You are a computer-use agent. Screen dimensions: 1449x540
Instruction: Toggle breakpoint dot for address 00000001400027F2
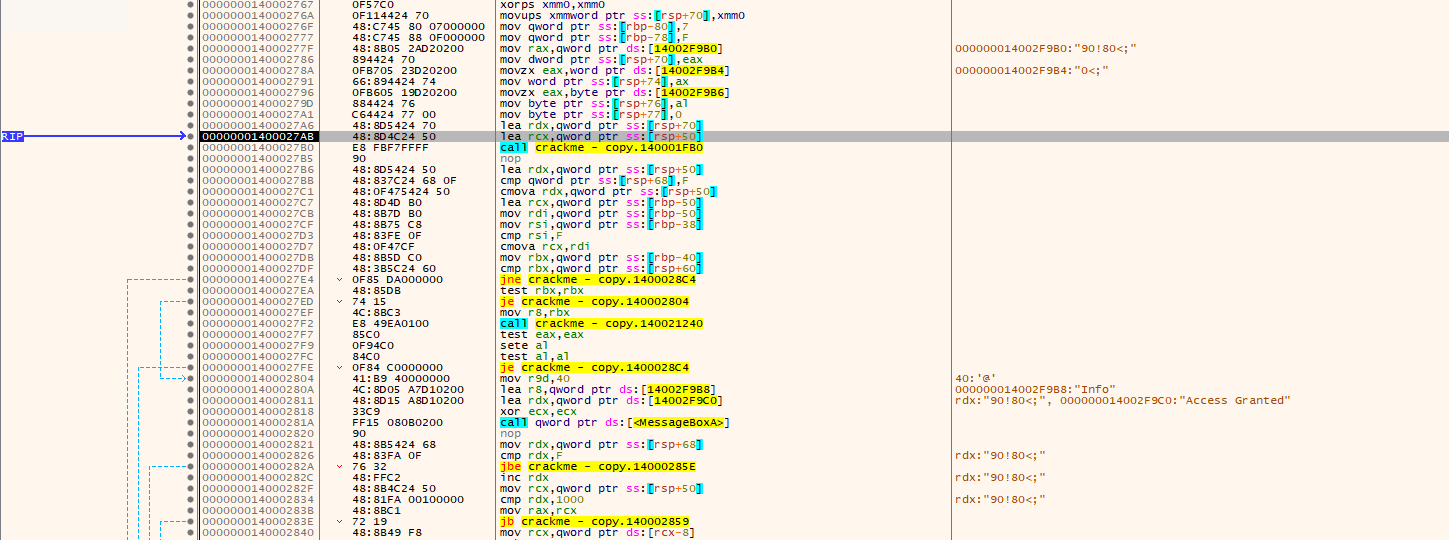coord(190,323)
